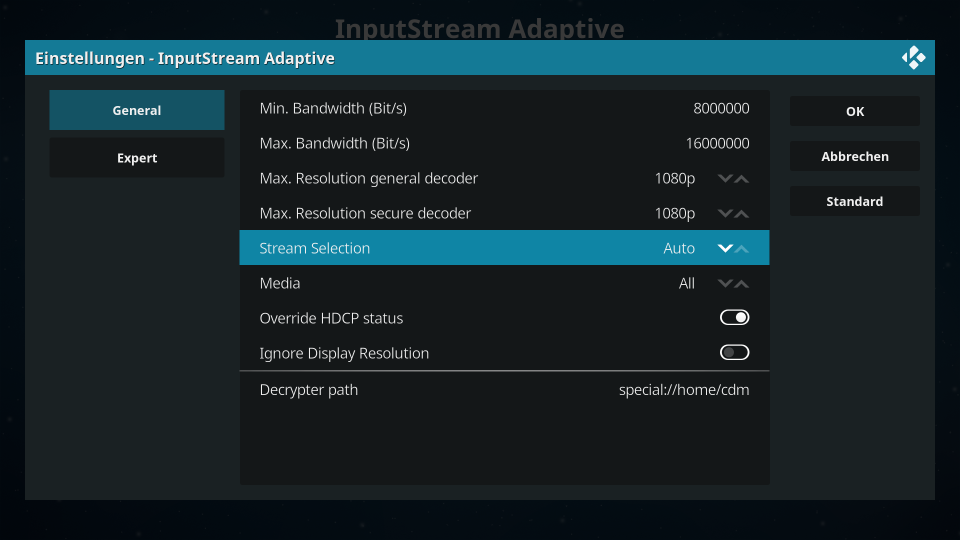Enable Ignore Display Resolution toggle
The height and width of the screenshot is (540, 960).
tap(734, 352)
